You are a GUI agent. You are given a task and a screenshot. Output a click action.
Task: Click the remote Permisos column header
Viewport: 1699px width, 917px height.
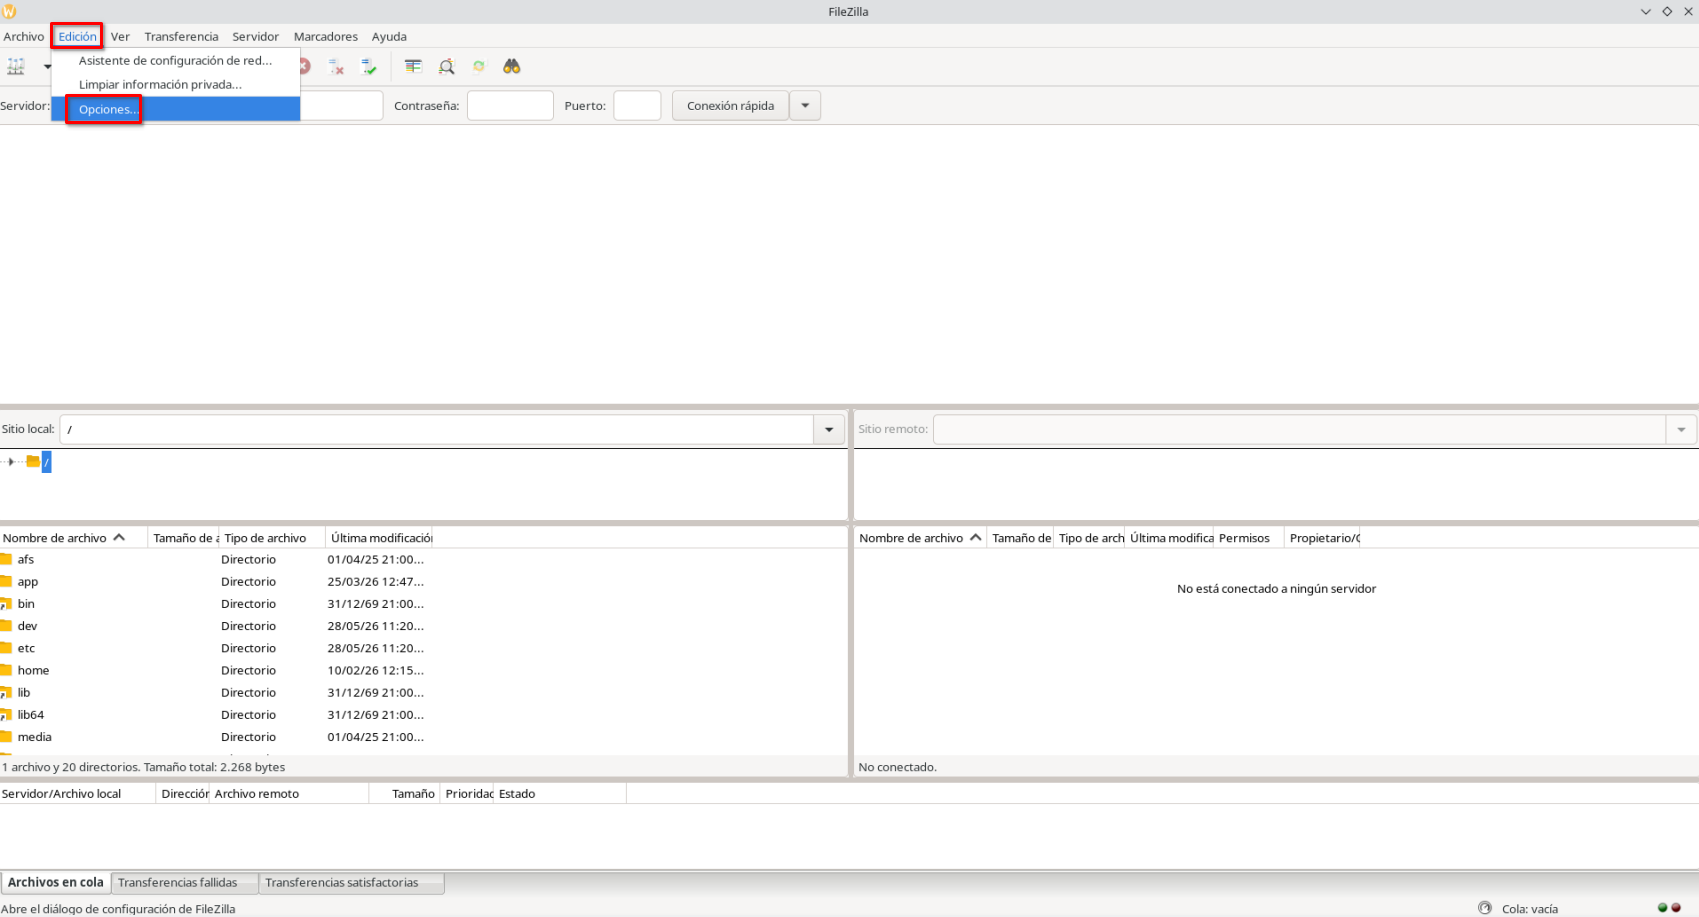point(1249,538)
